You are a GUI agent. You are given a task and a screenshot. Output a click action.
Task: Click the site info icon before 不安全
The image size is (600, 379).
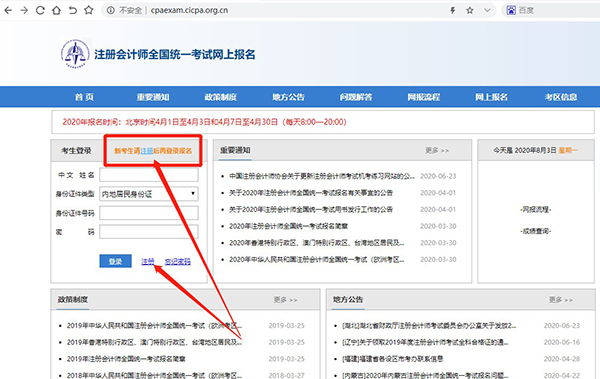(x=111, y=10)
